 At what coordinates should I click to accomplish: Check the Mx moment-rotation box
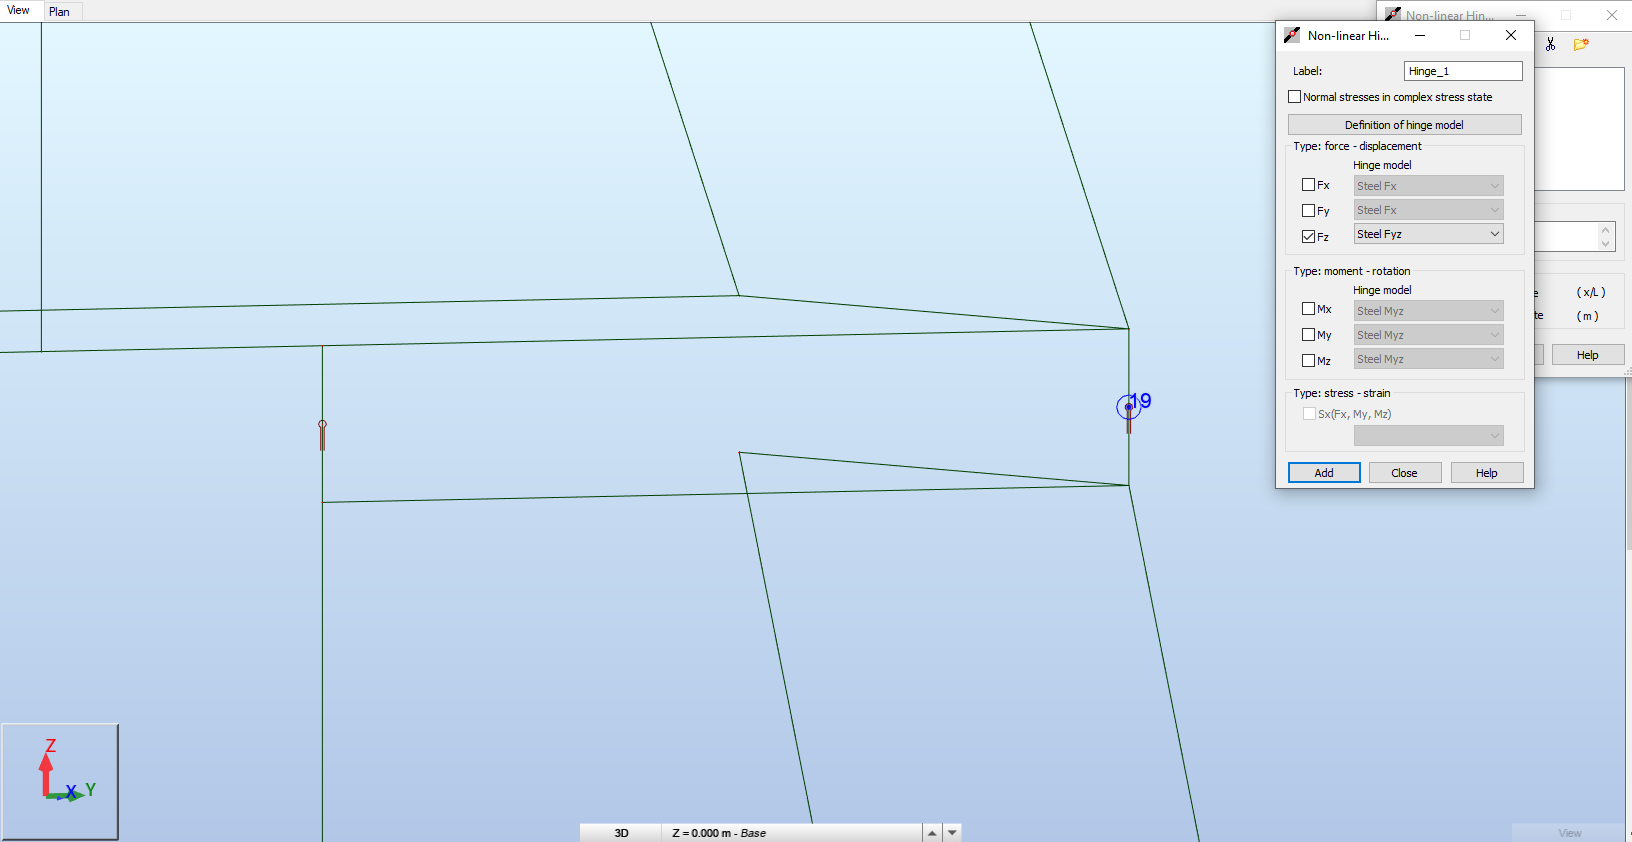1308,309
